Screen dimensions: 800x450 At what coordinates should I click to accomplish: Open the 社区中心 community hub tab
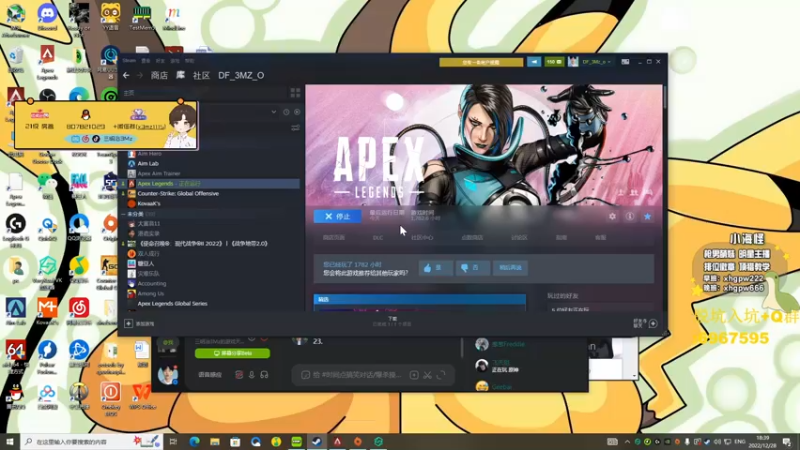[x=422, y=238]
